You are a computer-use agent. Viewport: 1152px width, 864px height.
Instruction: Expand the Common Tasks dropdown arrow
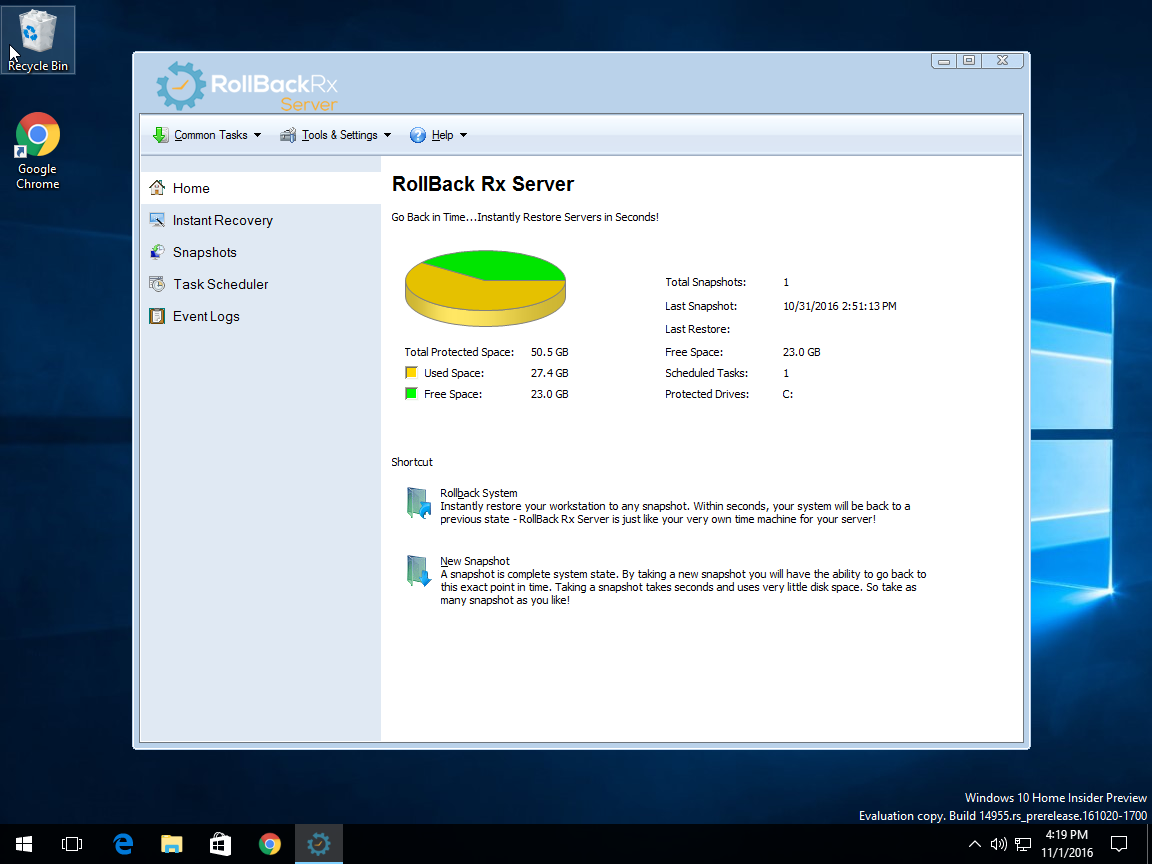coord(257,135)
